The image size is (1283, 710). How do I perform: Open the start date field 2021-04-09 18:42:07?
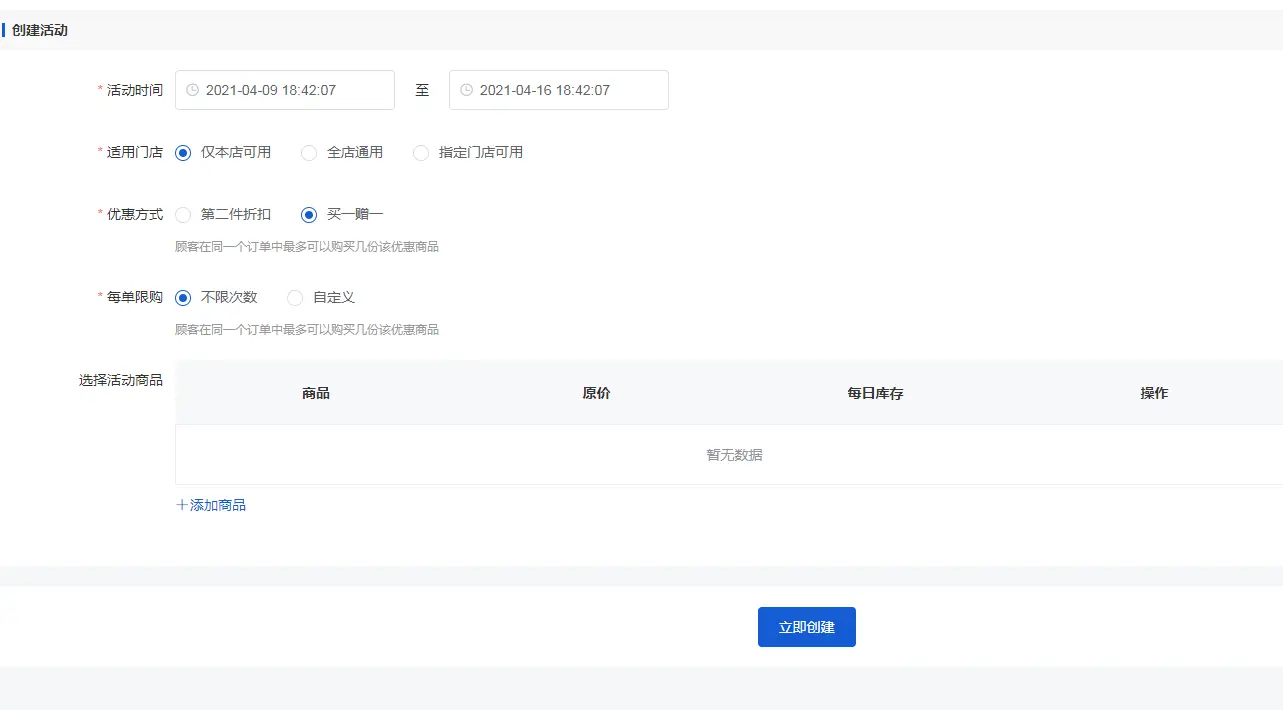pos(285,90)
